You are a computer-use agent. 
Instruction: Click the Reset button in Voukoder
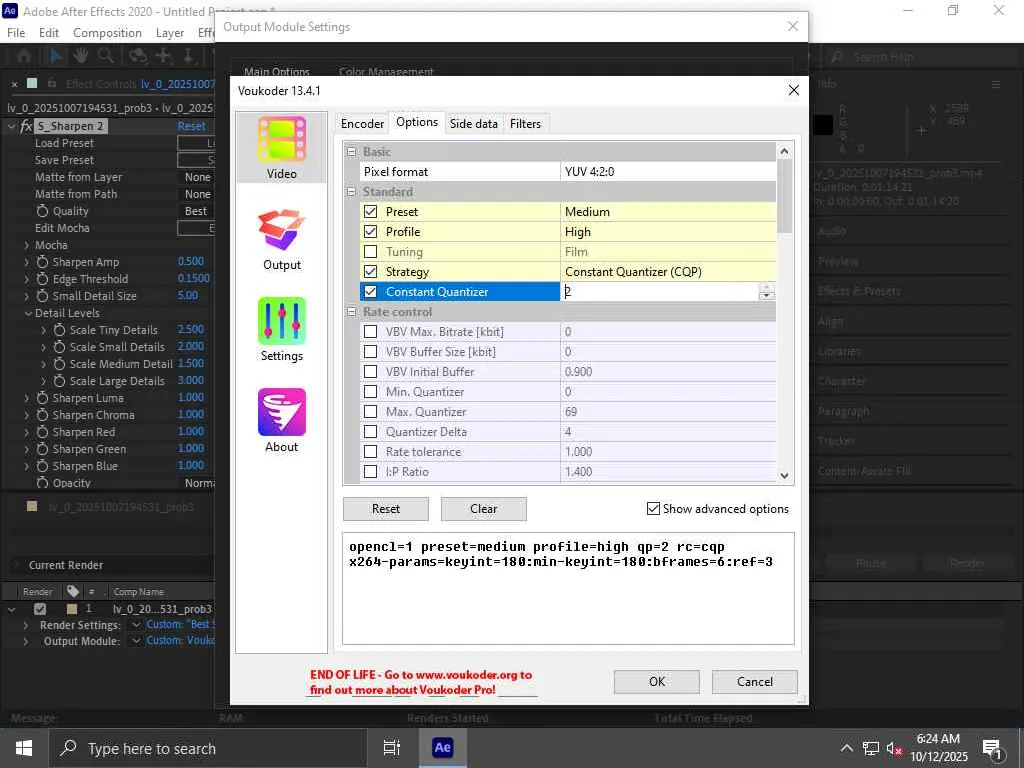click(386, 509)
